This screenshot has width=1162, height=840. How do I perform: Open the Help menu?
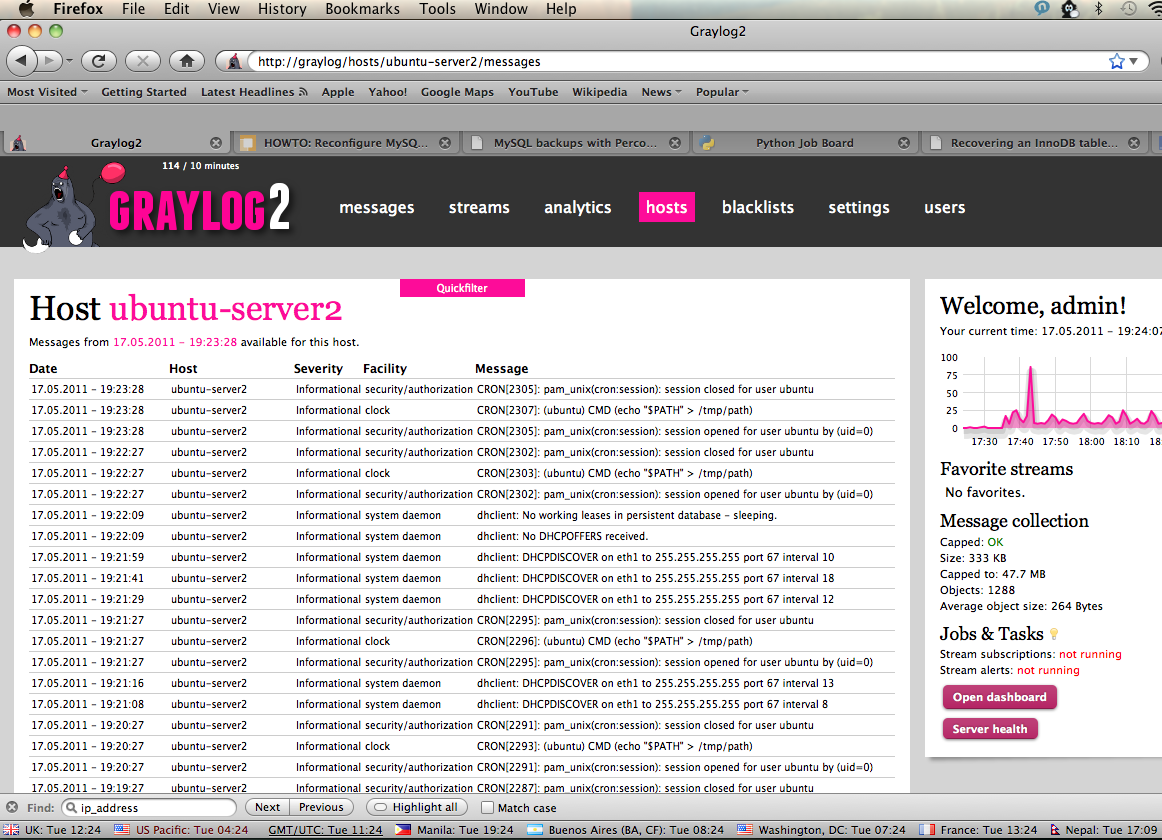point(561,9)
